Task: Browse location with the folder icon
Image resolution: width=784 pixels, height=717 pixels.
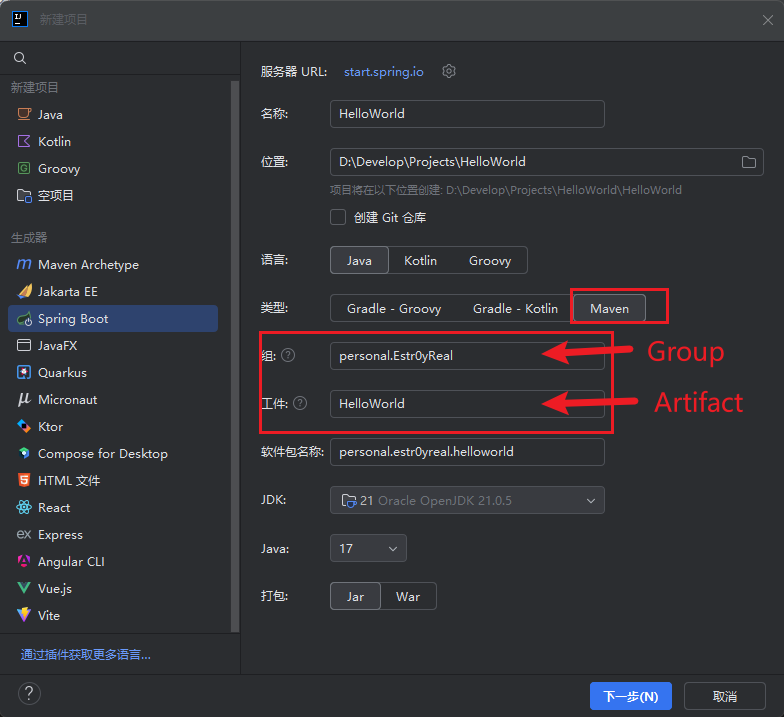Action: (748, 162)
